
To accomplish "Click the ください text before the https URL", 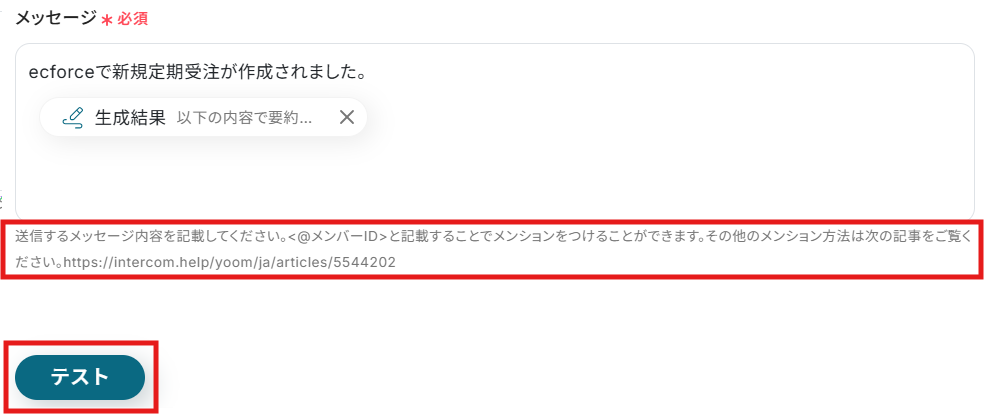I will point(39,262).
